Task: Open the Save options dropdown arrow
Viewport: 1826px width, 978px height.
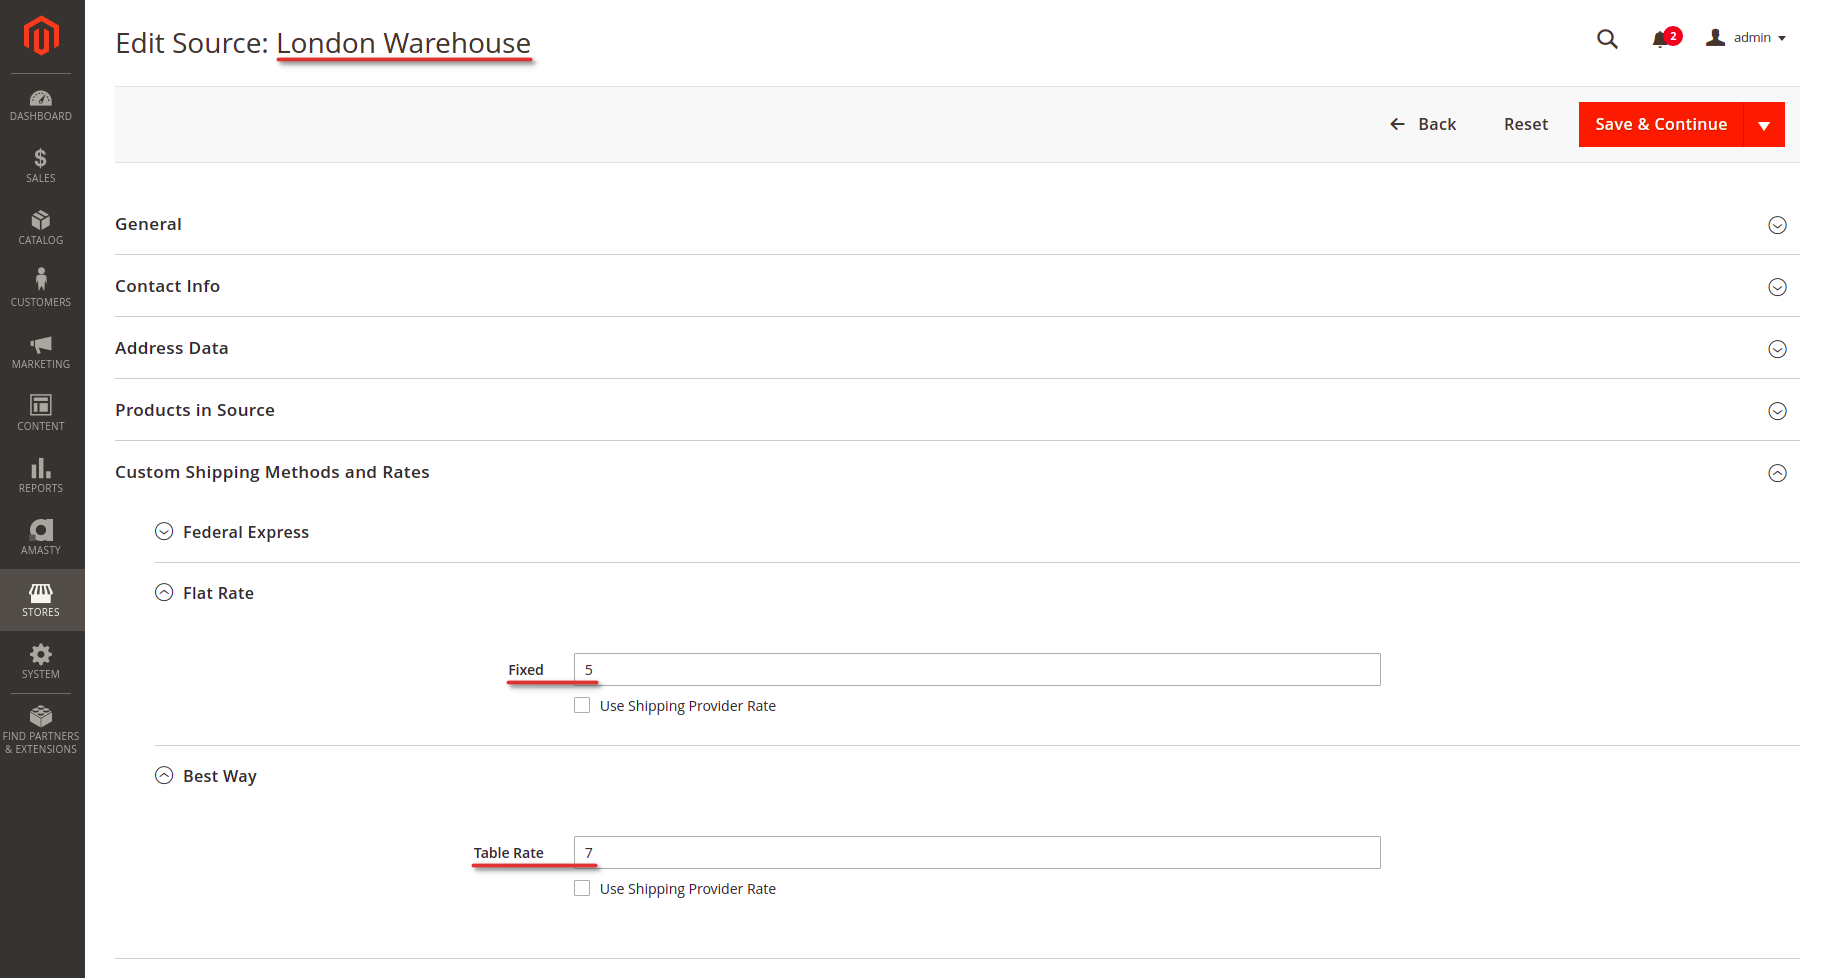Action: coord(1764,124)
